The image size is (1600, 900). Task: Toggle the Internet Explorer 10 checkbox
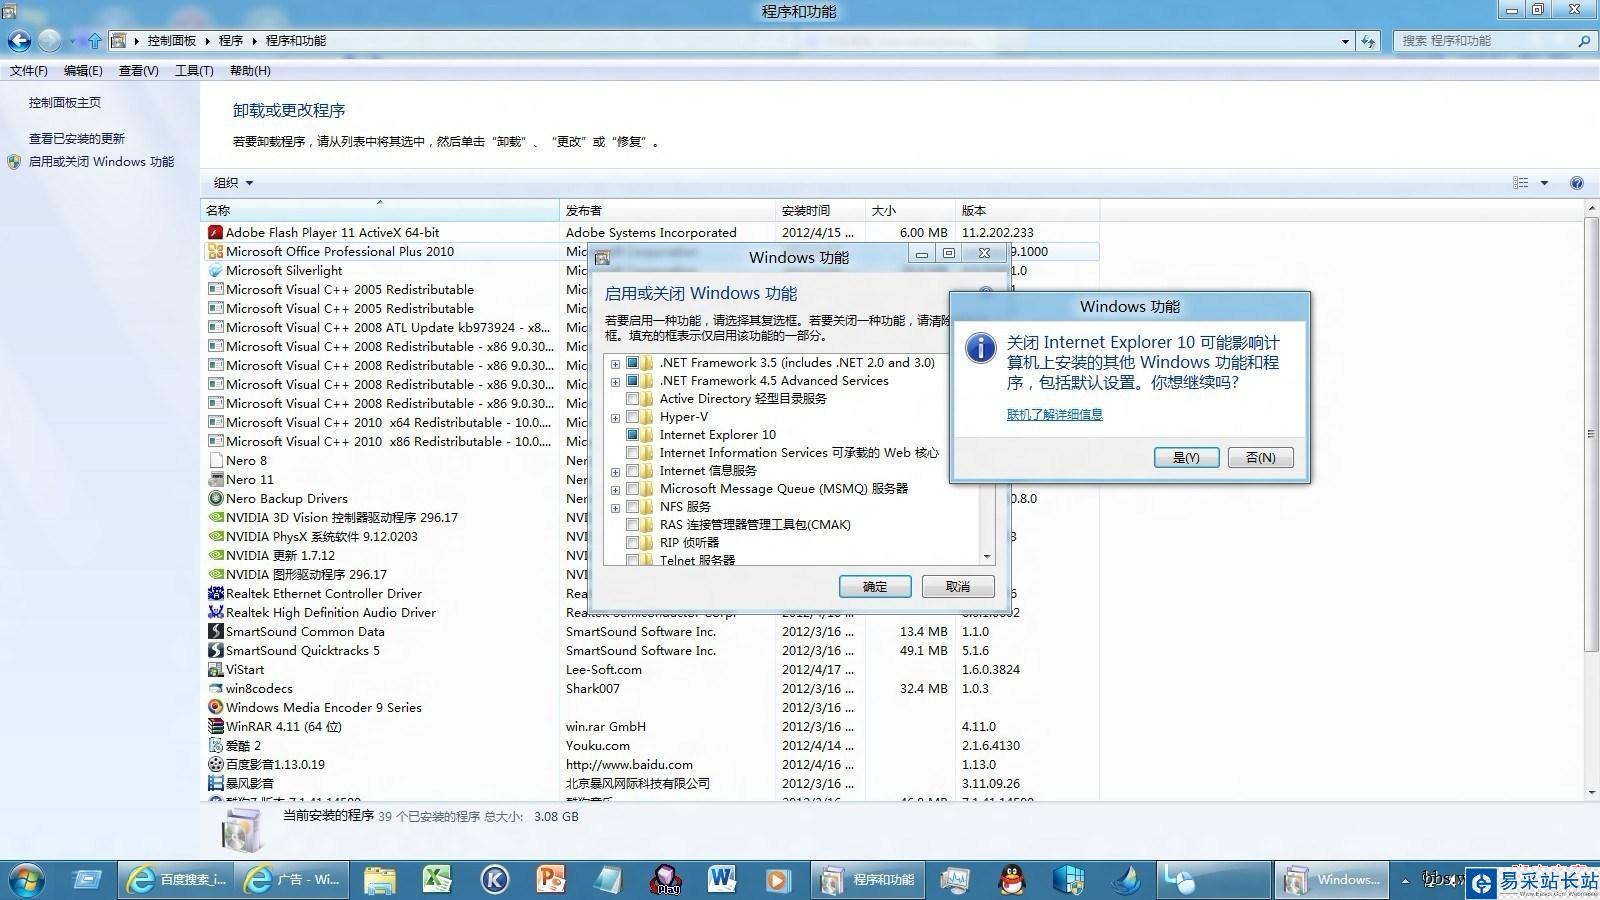[x=632, y=435]
